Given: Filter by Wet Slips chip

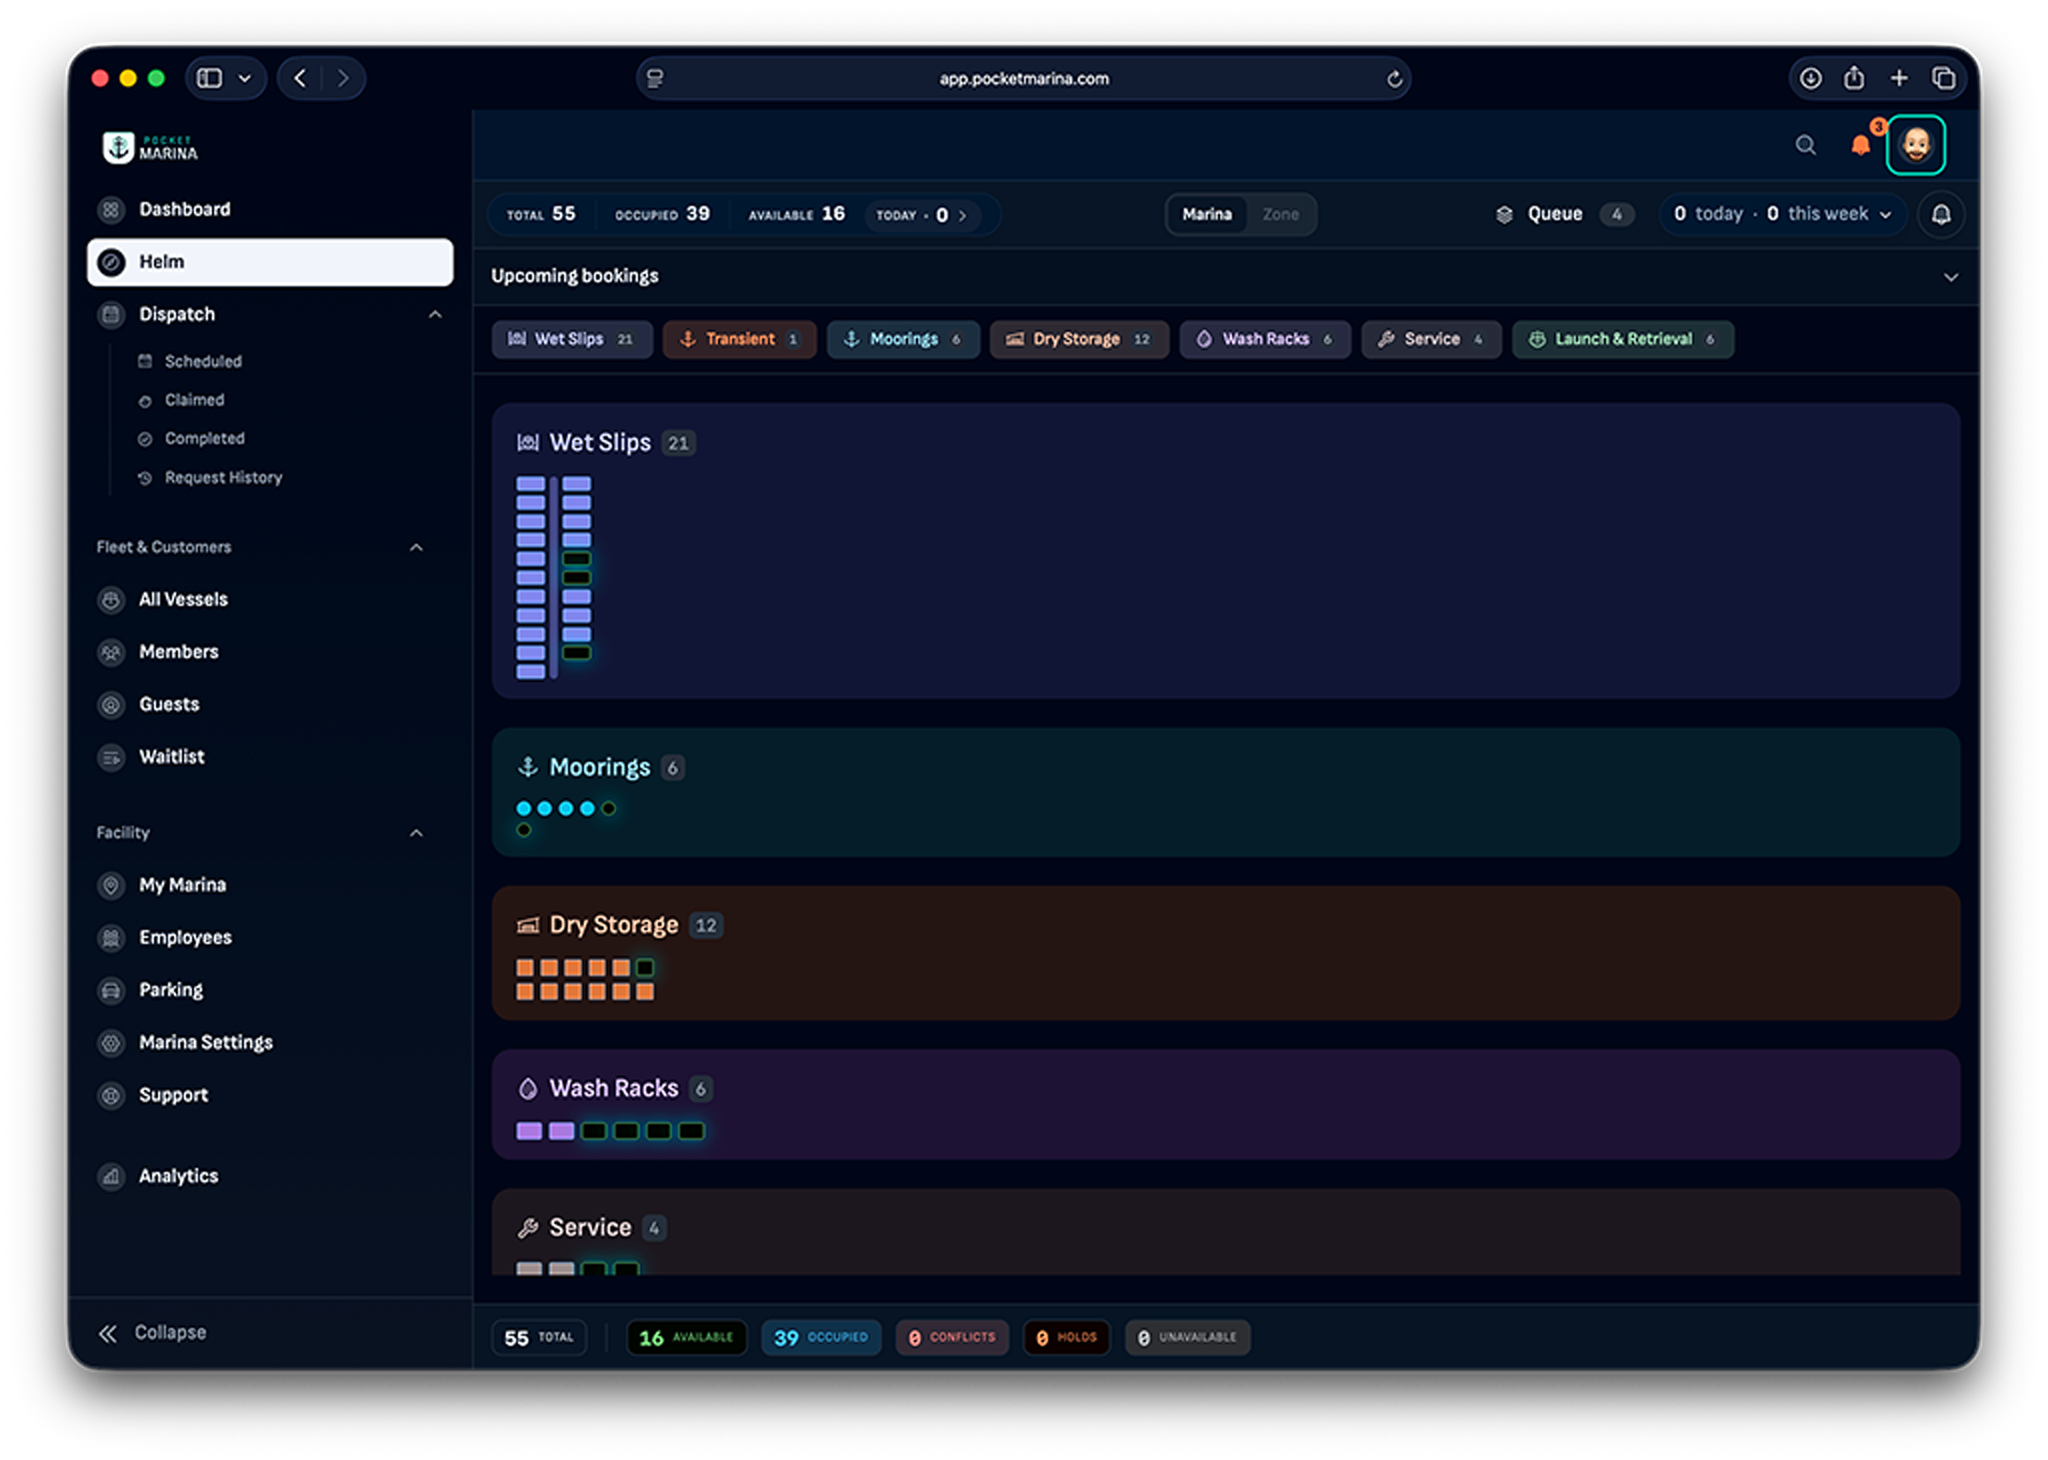Looking at the screenshot, I should [571, 339].
